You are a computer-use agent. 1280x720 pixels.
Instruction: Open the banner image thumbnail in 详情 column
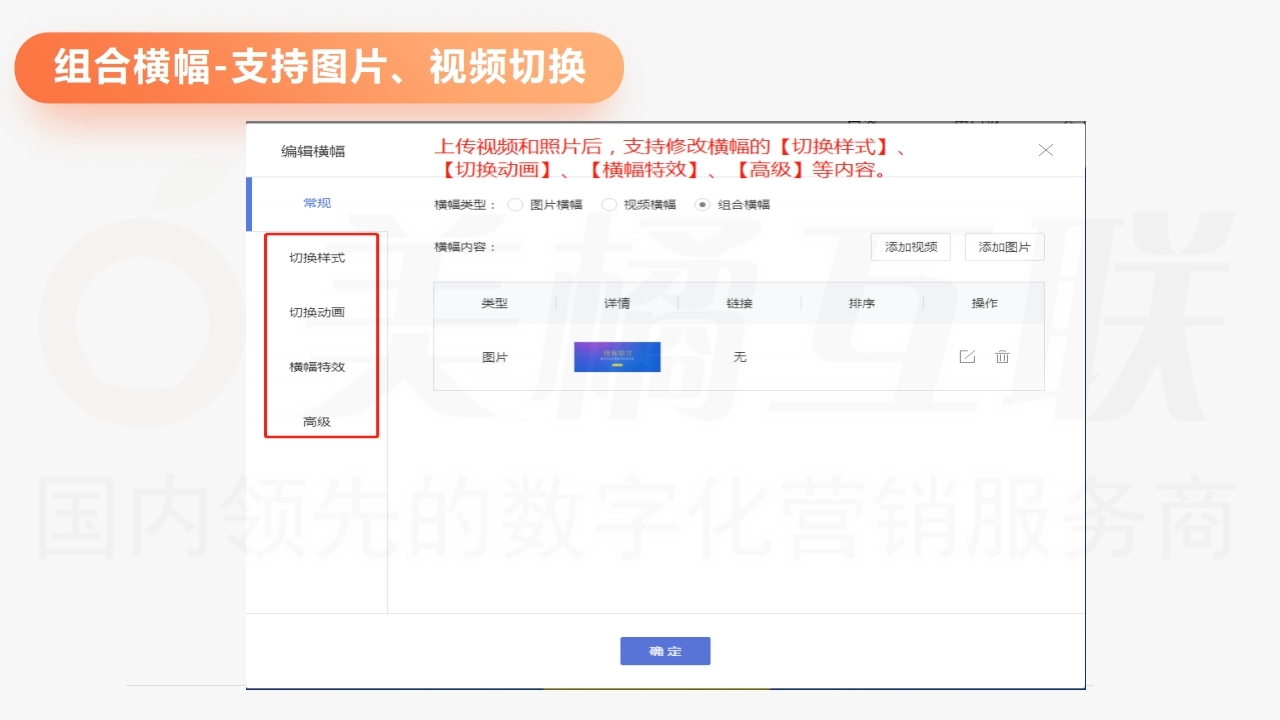(617, 357)
